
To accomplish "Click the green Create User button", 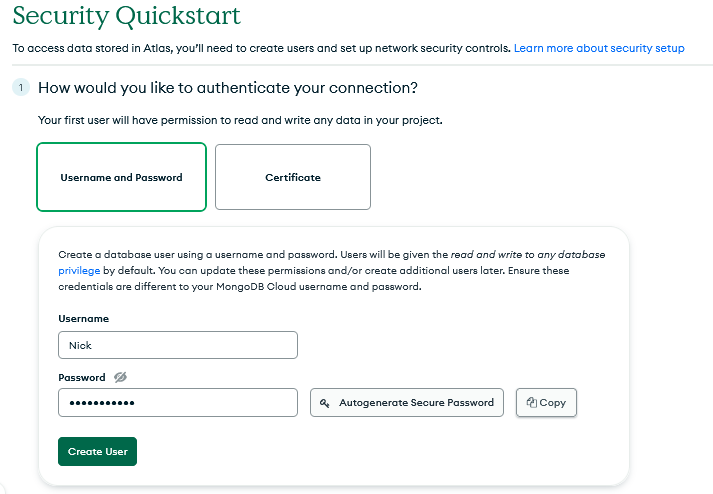I will [x=97, y=452].
